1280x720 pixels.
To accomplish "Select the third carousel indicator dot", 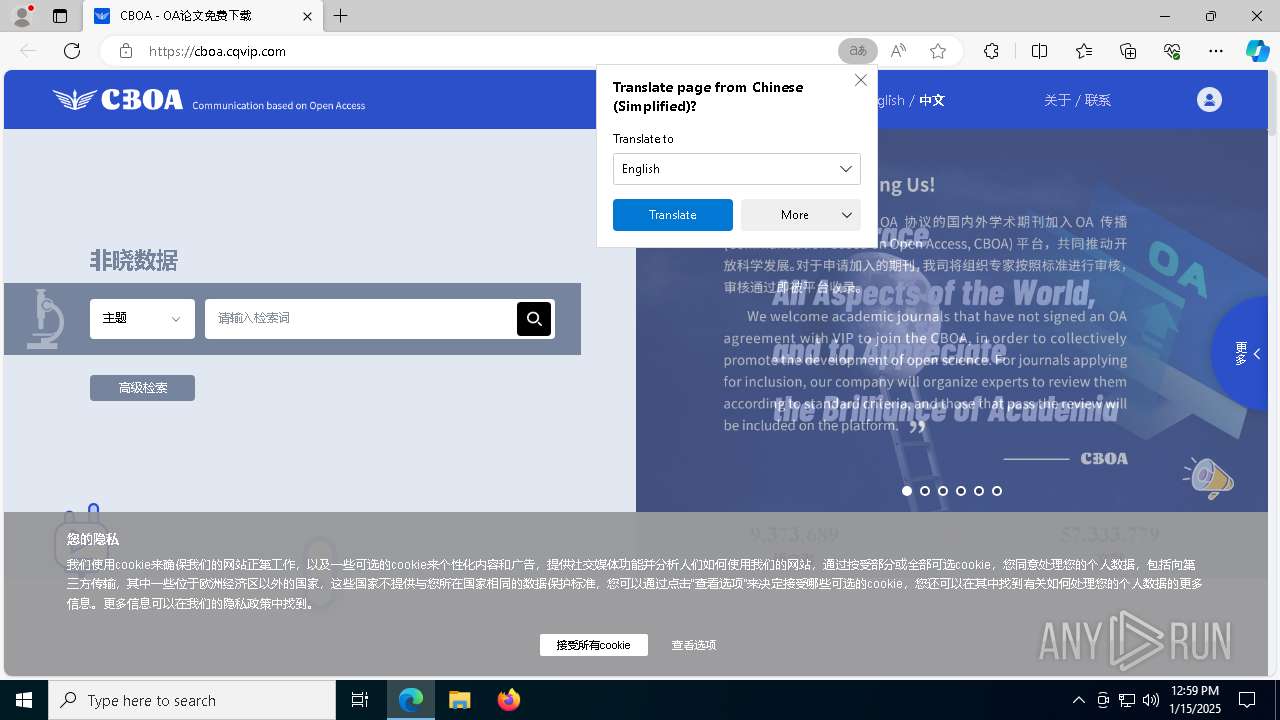I will tap(943, 491).
